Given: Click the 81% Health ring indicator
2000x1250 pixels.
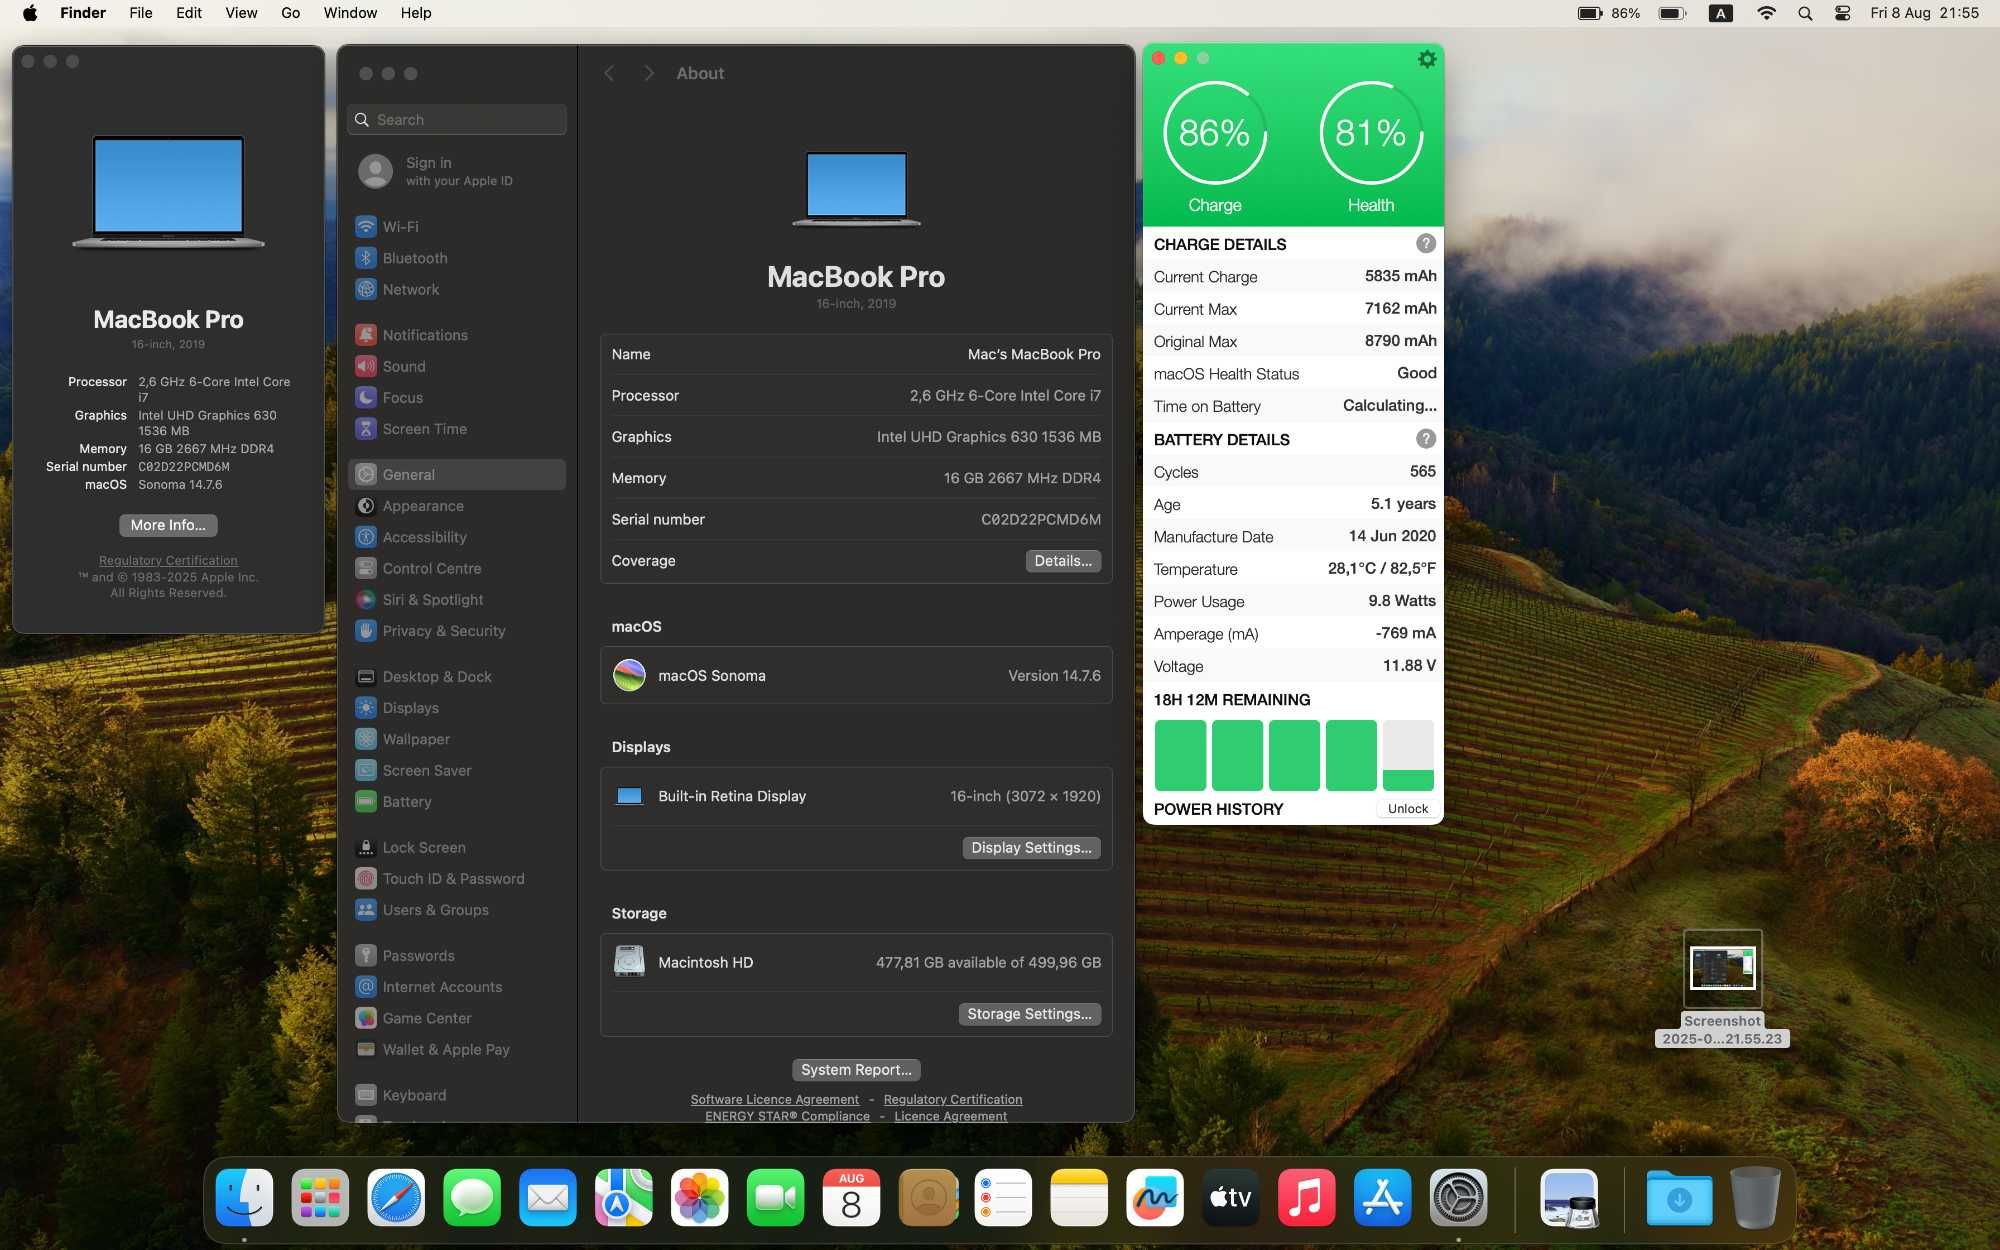Looking at the screenshot, I should pos(1370,134).
